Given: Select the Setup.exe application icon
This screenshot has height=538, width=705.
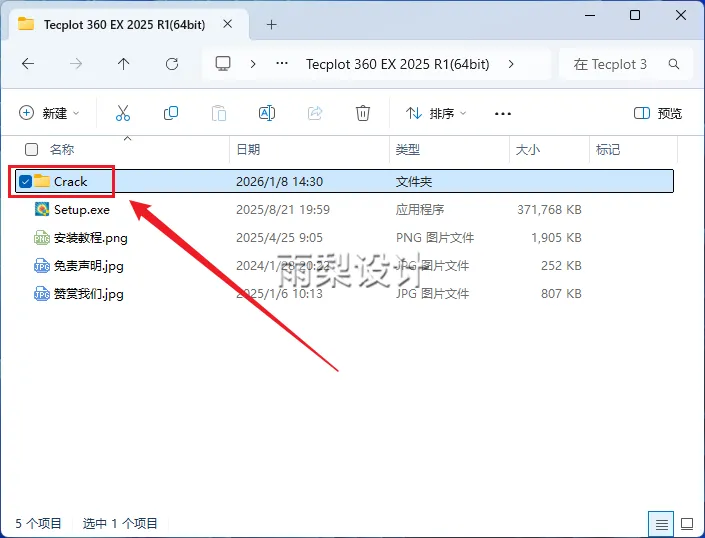Looking at the screenshot, I should [x=42, y=209].
